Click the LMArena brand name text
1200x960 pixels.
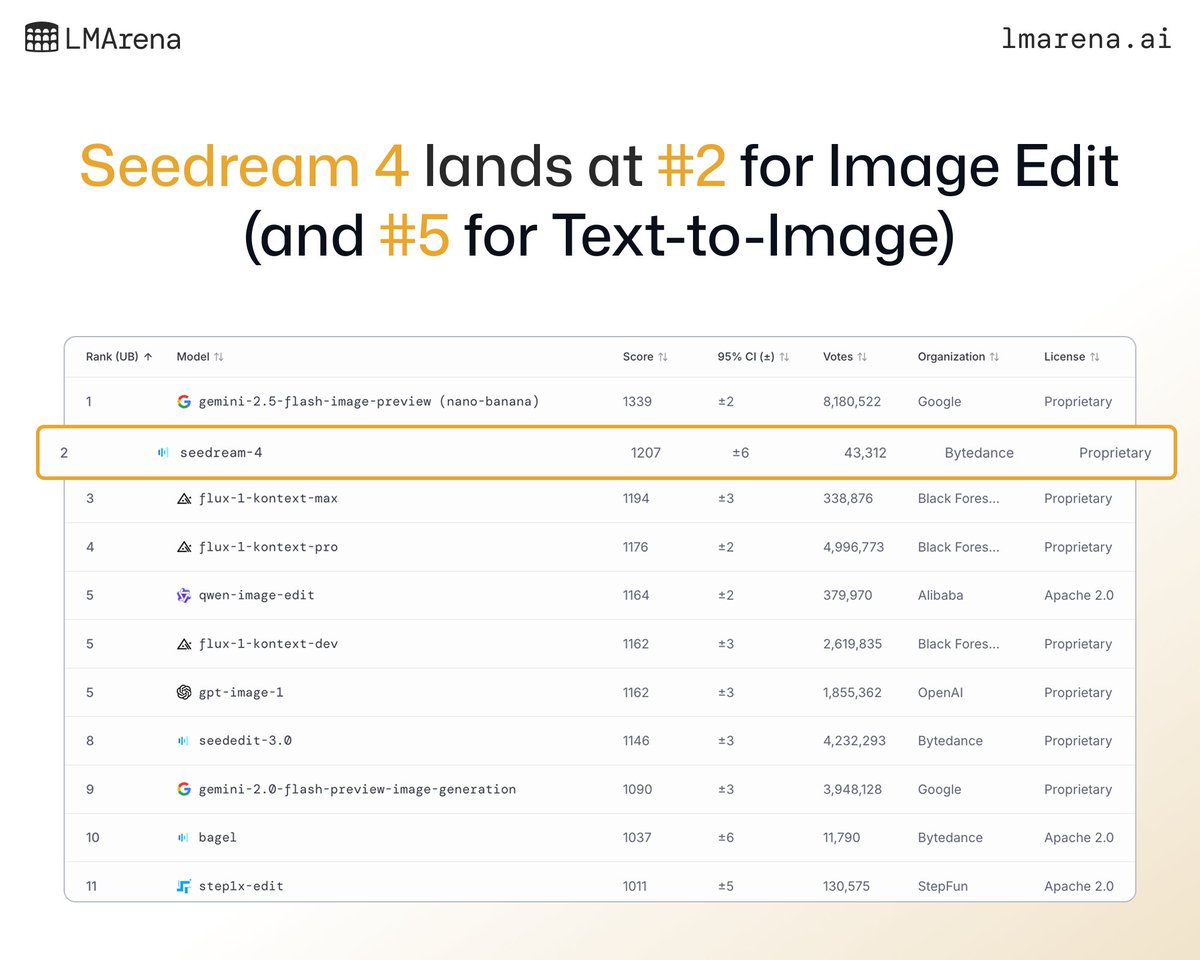(124, 39)
